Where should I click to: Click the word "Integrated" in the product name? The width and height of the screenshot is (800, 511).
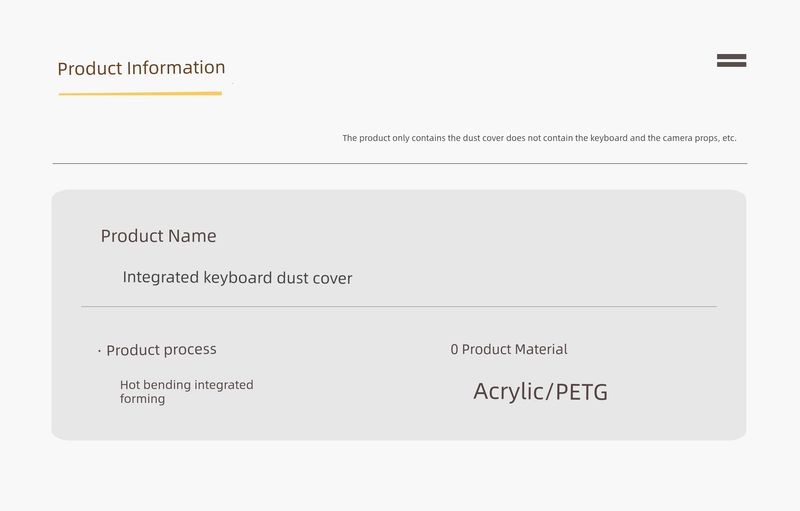(160, 277)
